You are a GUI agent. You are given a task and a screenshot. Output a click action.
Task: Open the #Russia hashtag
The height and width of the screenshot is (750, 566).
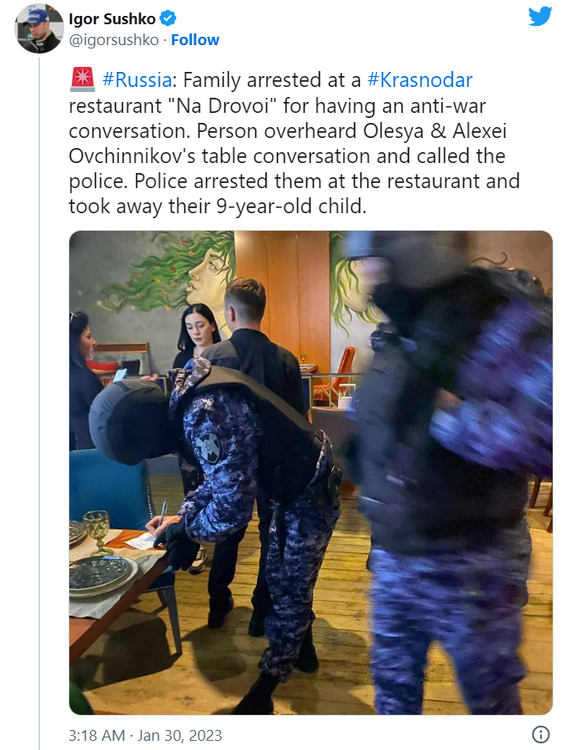(137, 80)
